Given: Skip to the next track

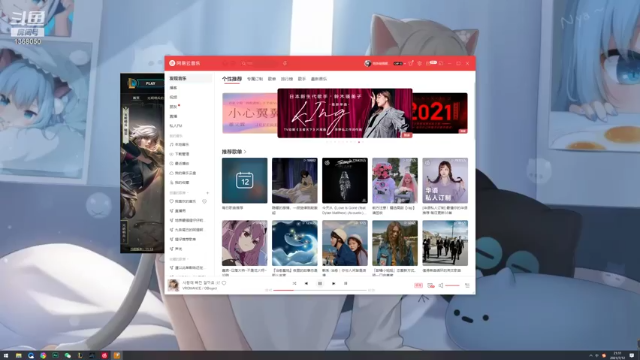Looking at the screenshot, I should 333,283.
